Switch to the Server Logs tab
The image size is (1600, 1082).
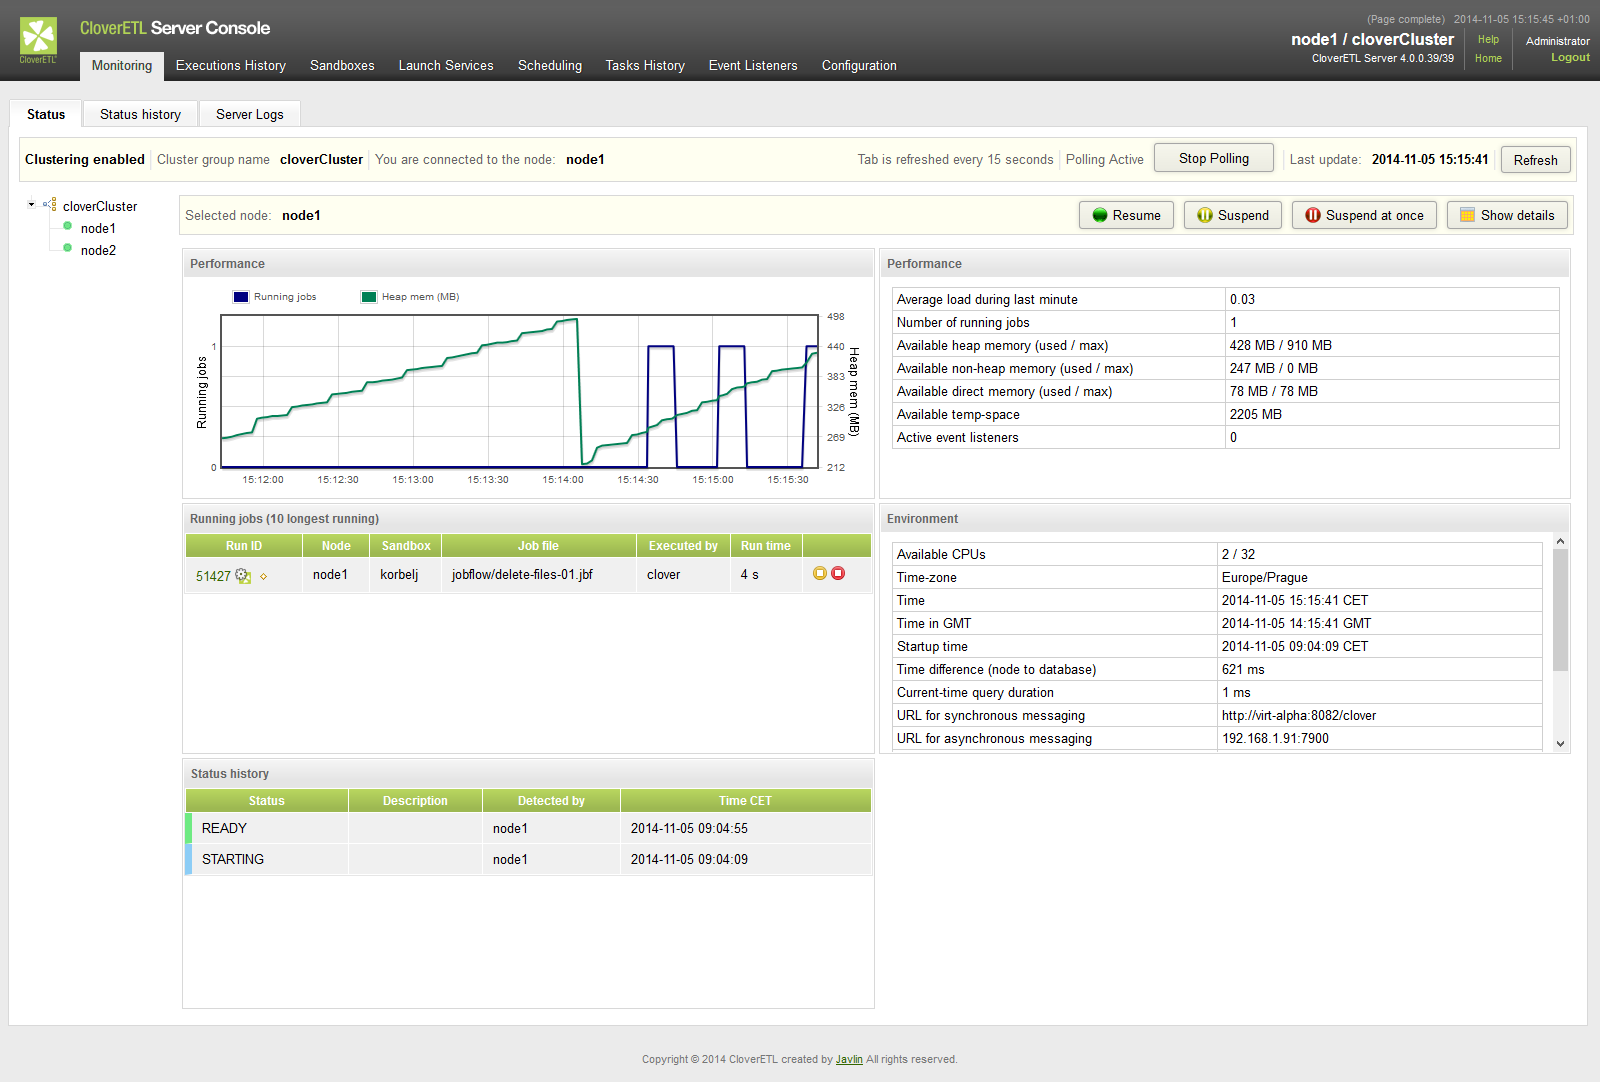pos(250,115)
